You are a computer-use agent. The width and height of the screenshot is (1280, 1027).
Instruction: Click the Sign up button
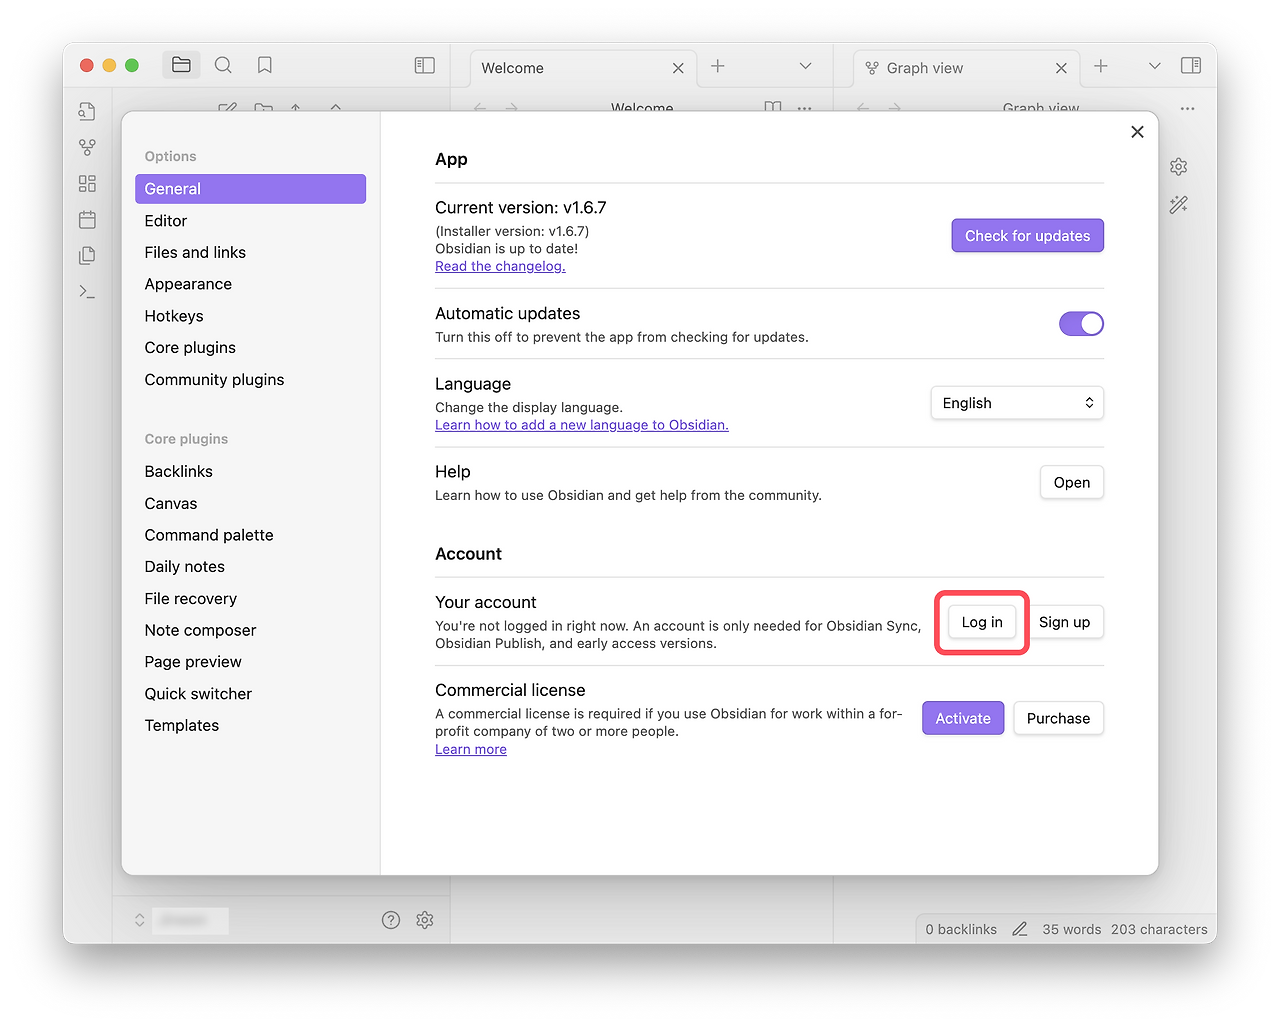click(1064, 622)
